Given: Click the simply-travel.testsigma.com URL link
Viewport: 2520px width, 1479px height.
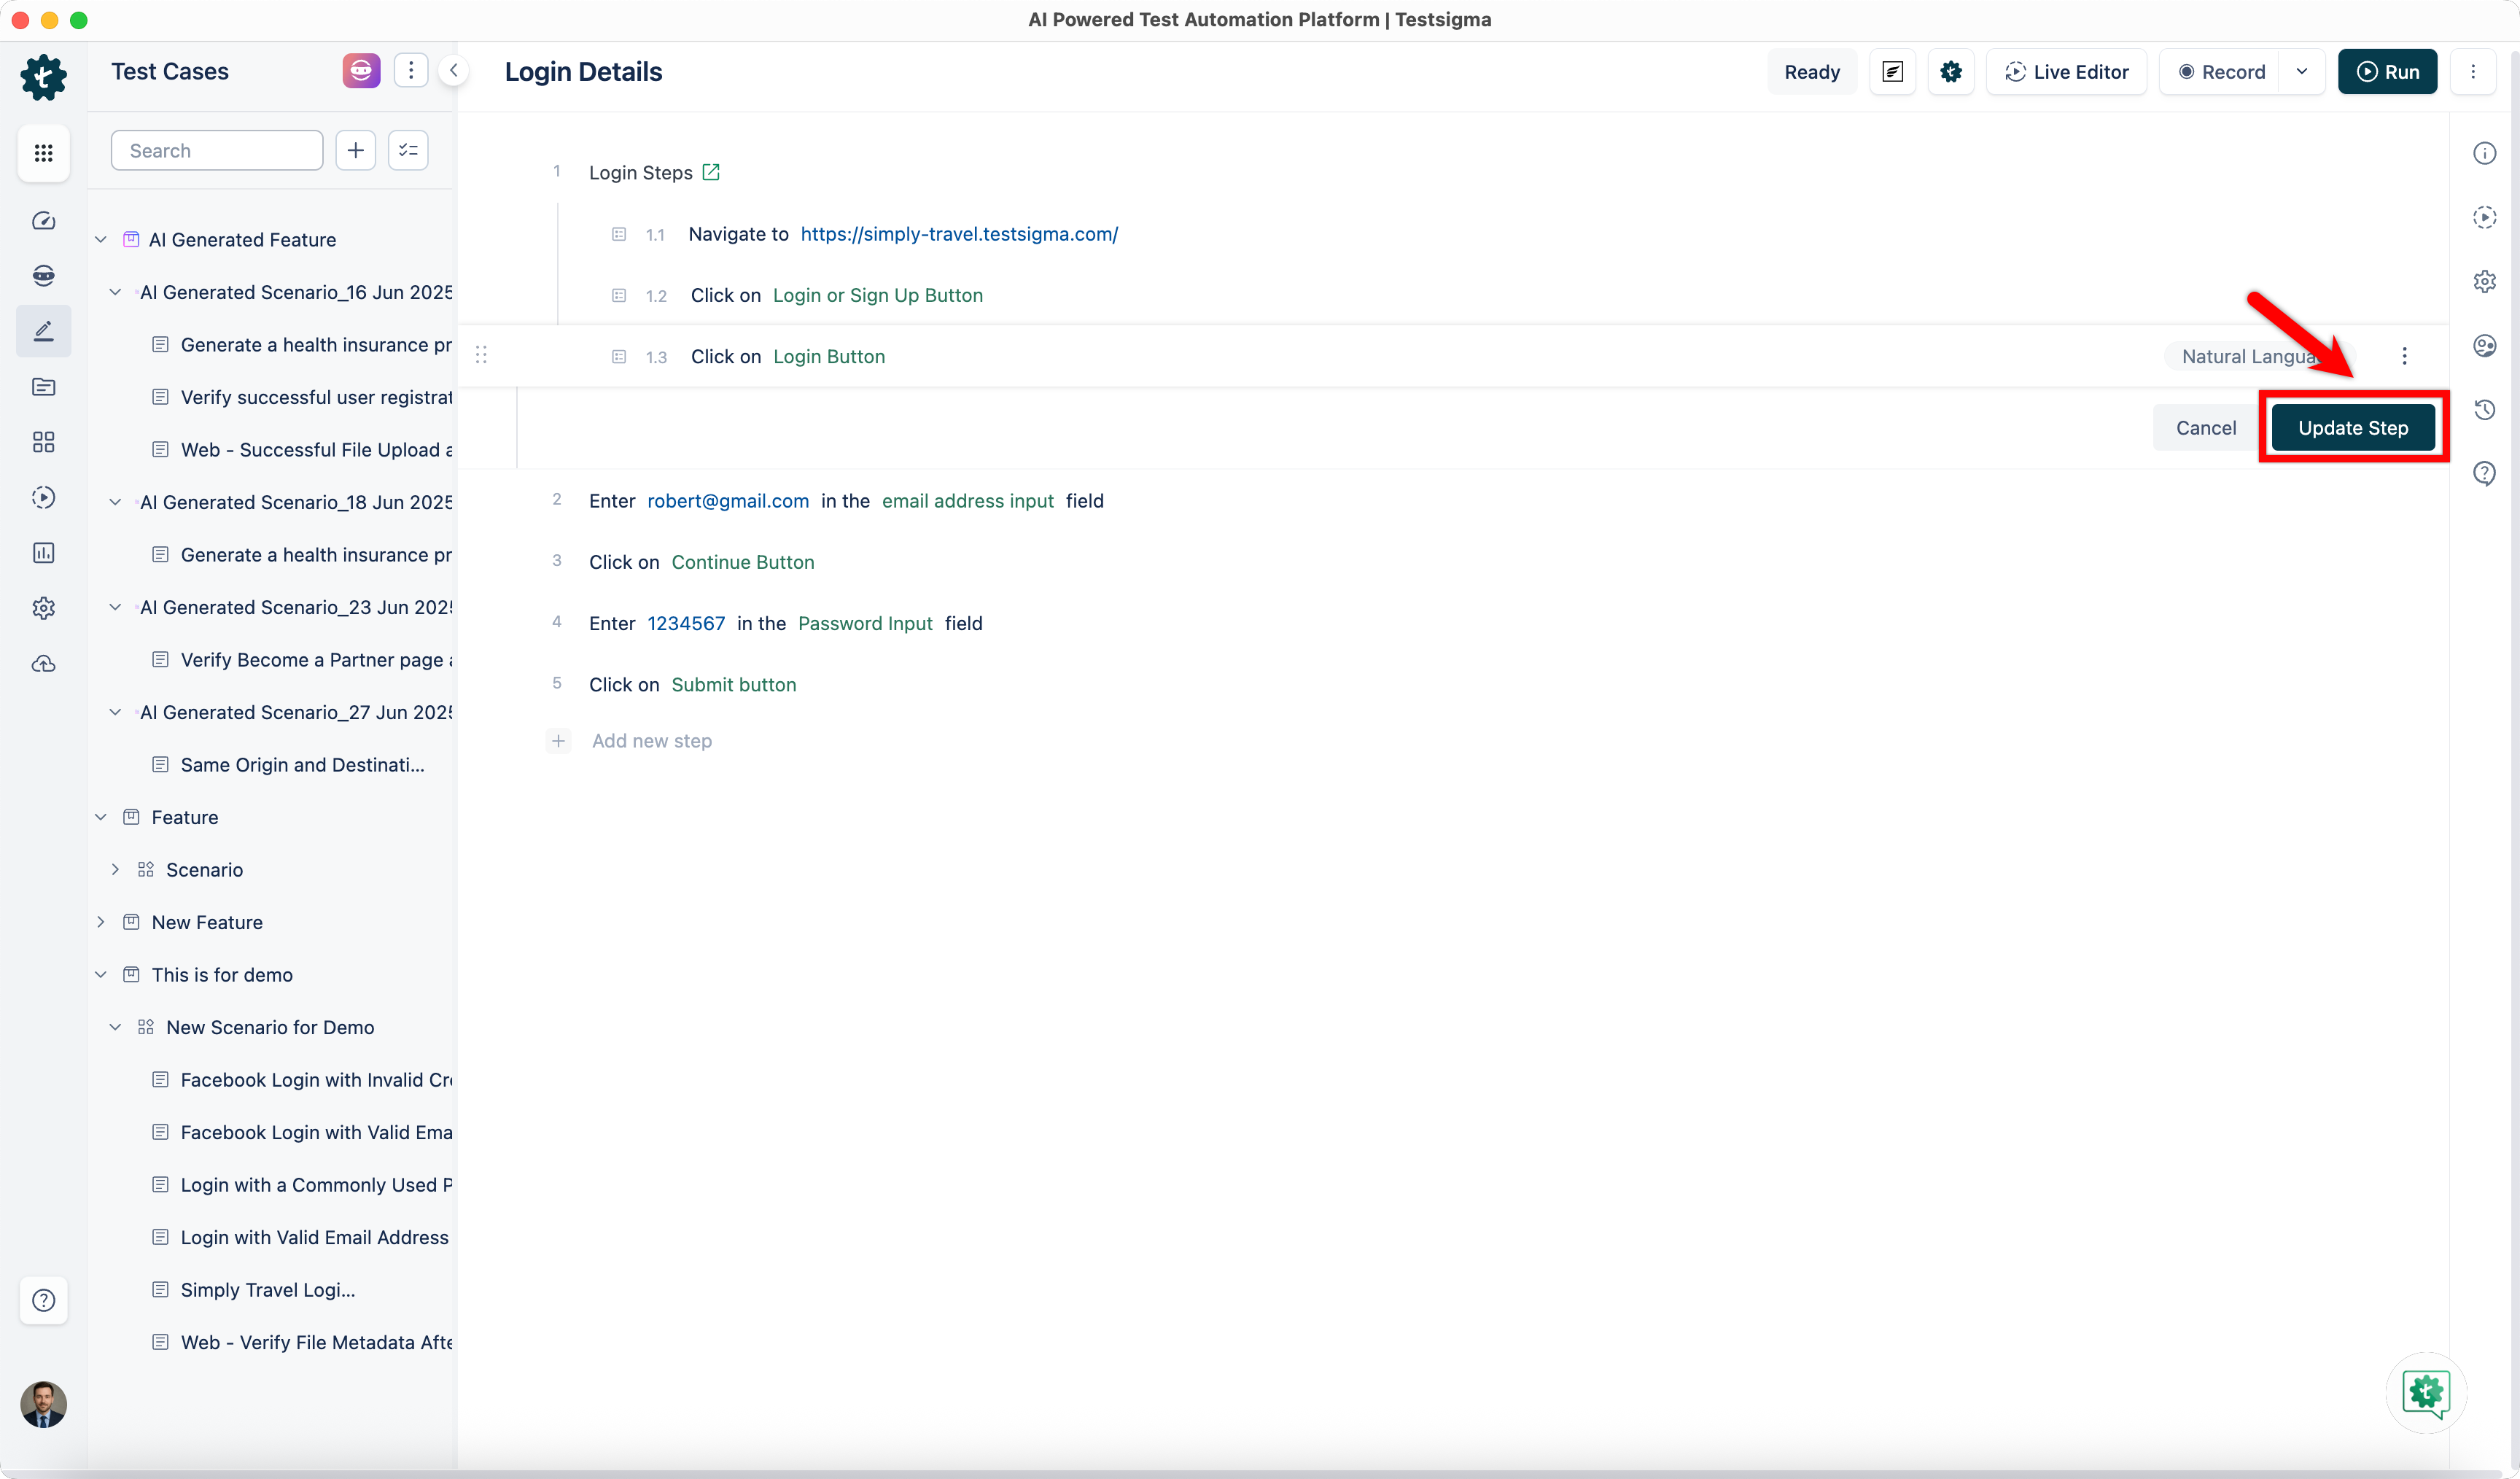Looking at the screenshot, I should 958,234.
